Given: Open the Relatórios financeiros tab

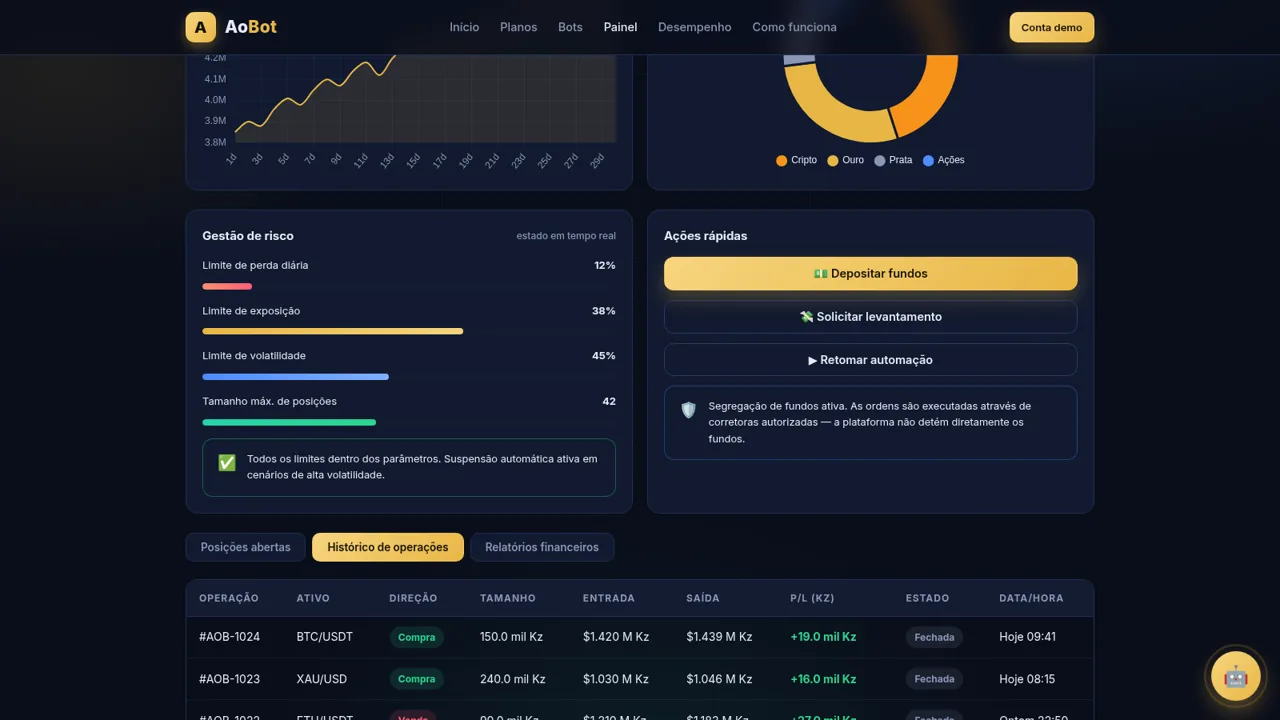Looking at the screenshot, I should tap(542, 547).
